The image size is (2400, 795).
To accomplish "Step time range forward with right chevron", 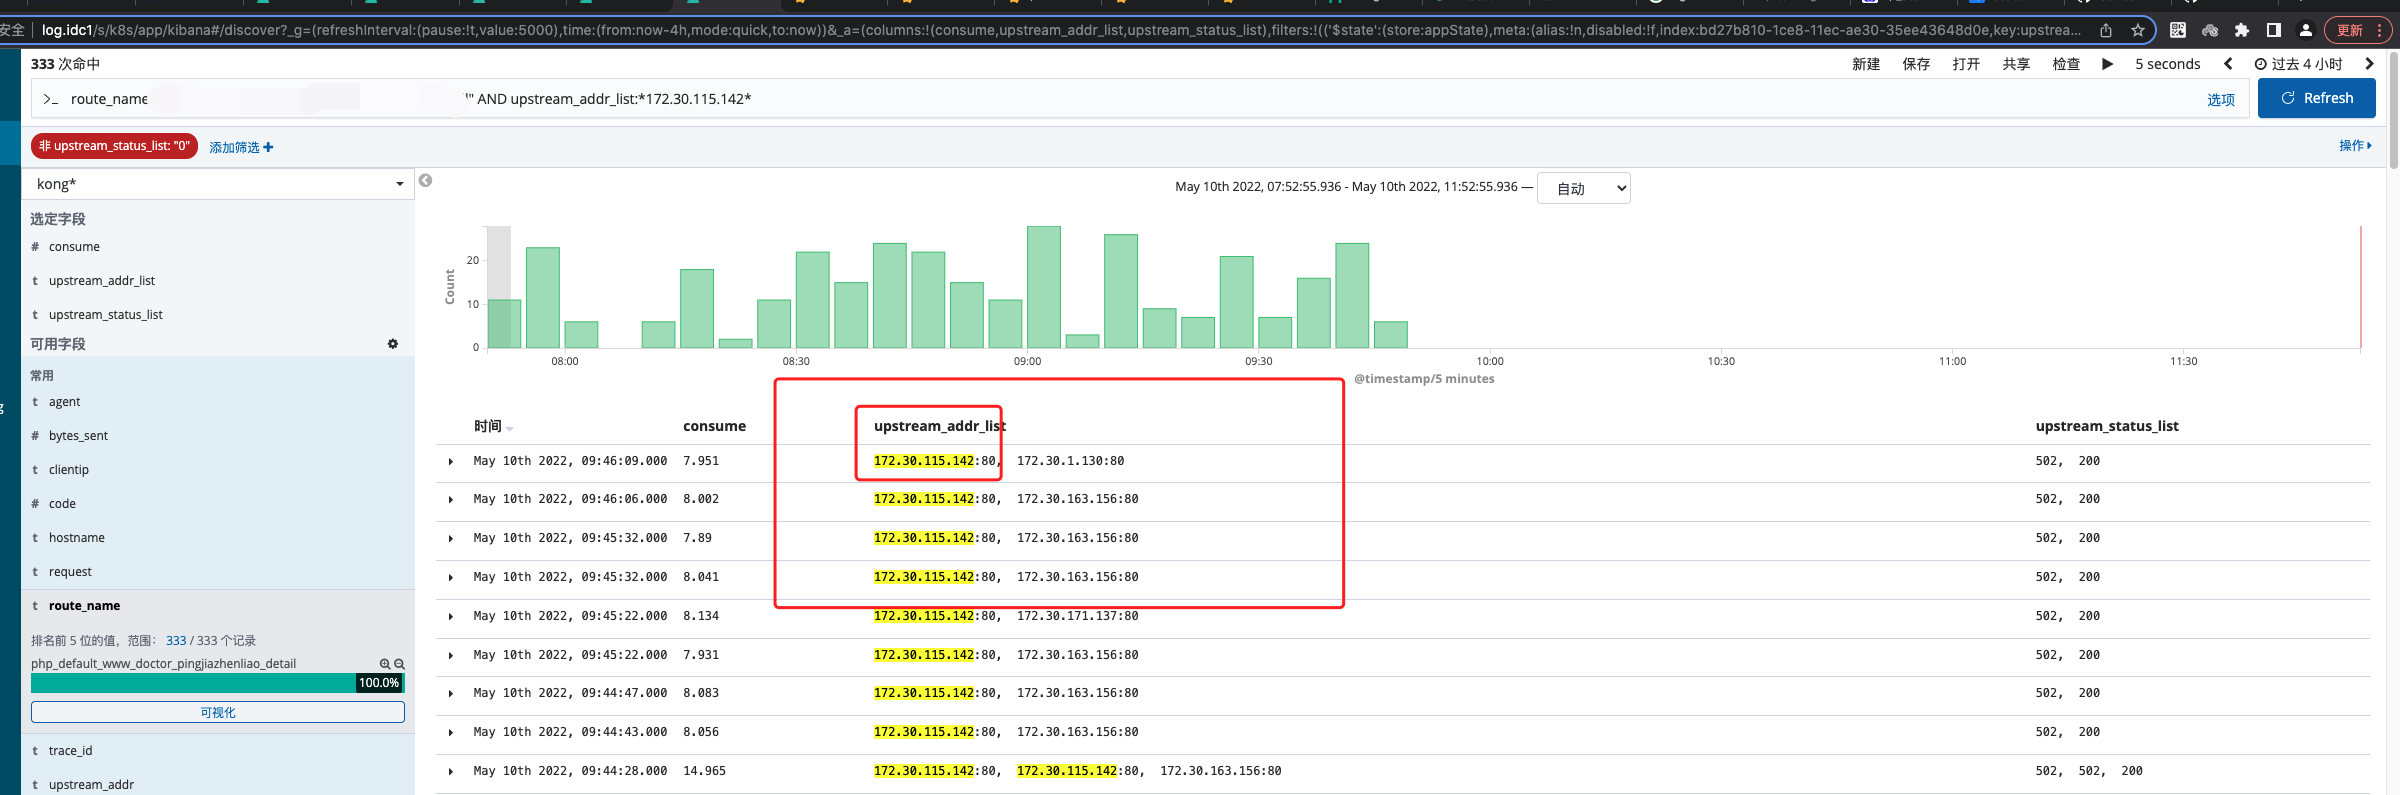I will point(2369,64).
